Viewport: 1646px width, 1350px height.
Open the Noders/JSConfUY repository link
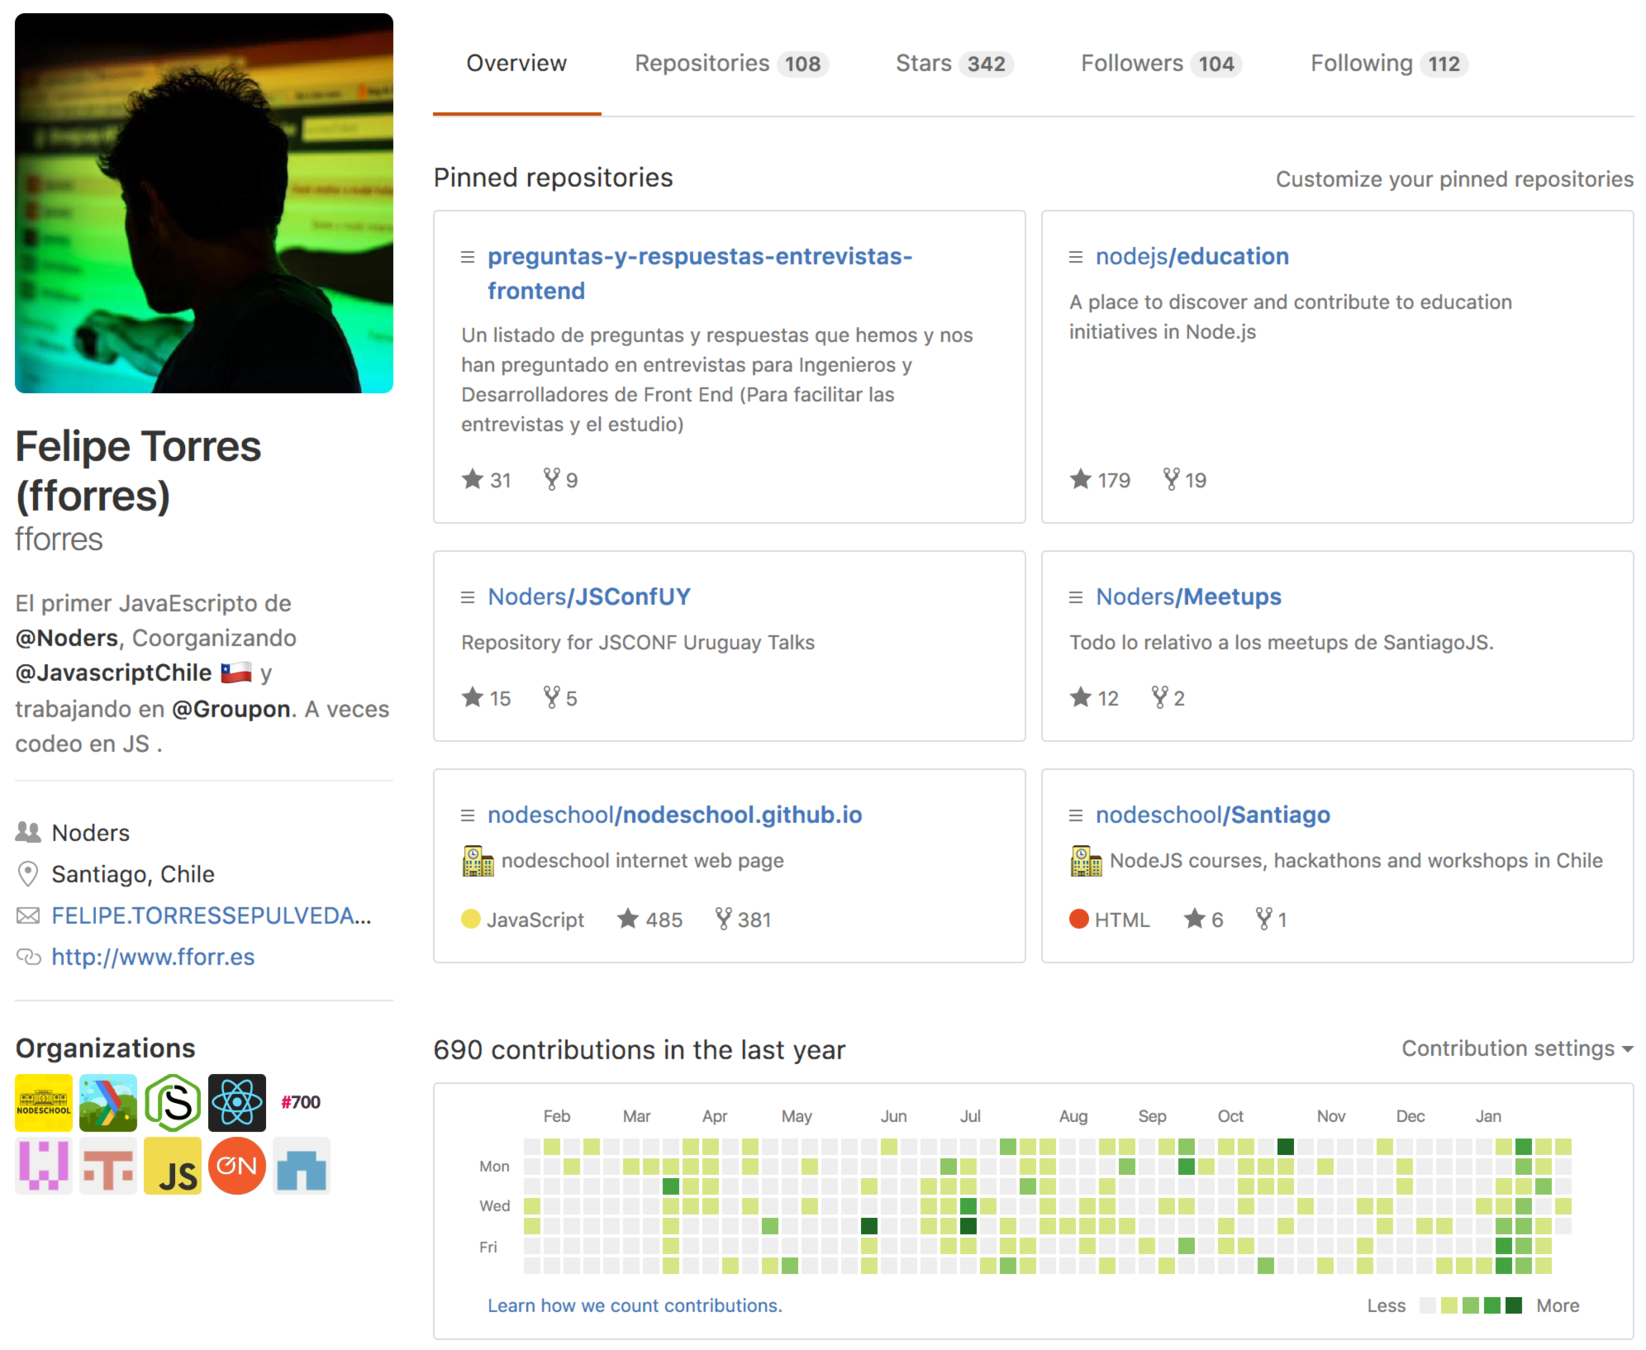point(589,597)
